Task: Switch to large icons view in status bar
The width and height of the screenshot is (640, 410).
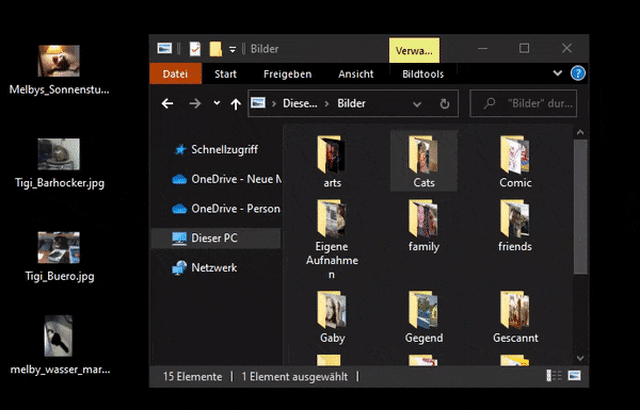Action: tap(572, 376)
